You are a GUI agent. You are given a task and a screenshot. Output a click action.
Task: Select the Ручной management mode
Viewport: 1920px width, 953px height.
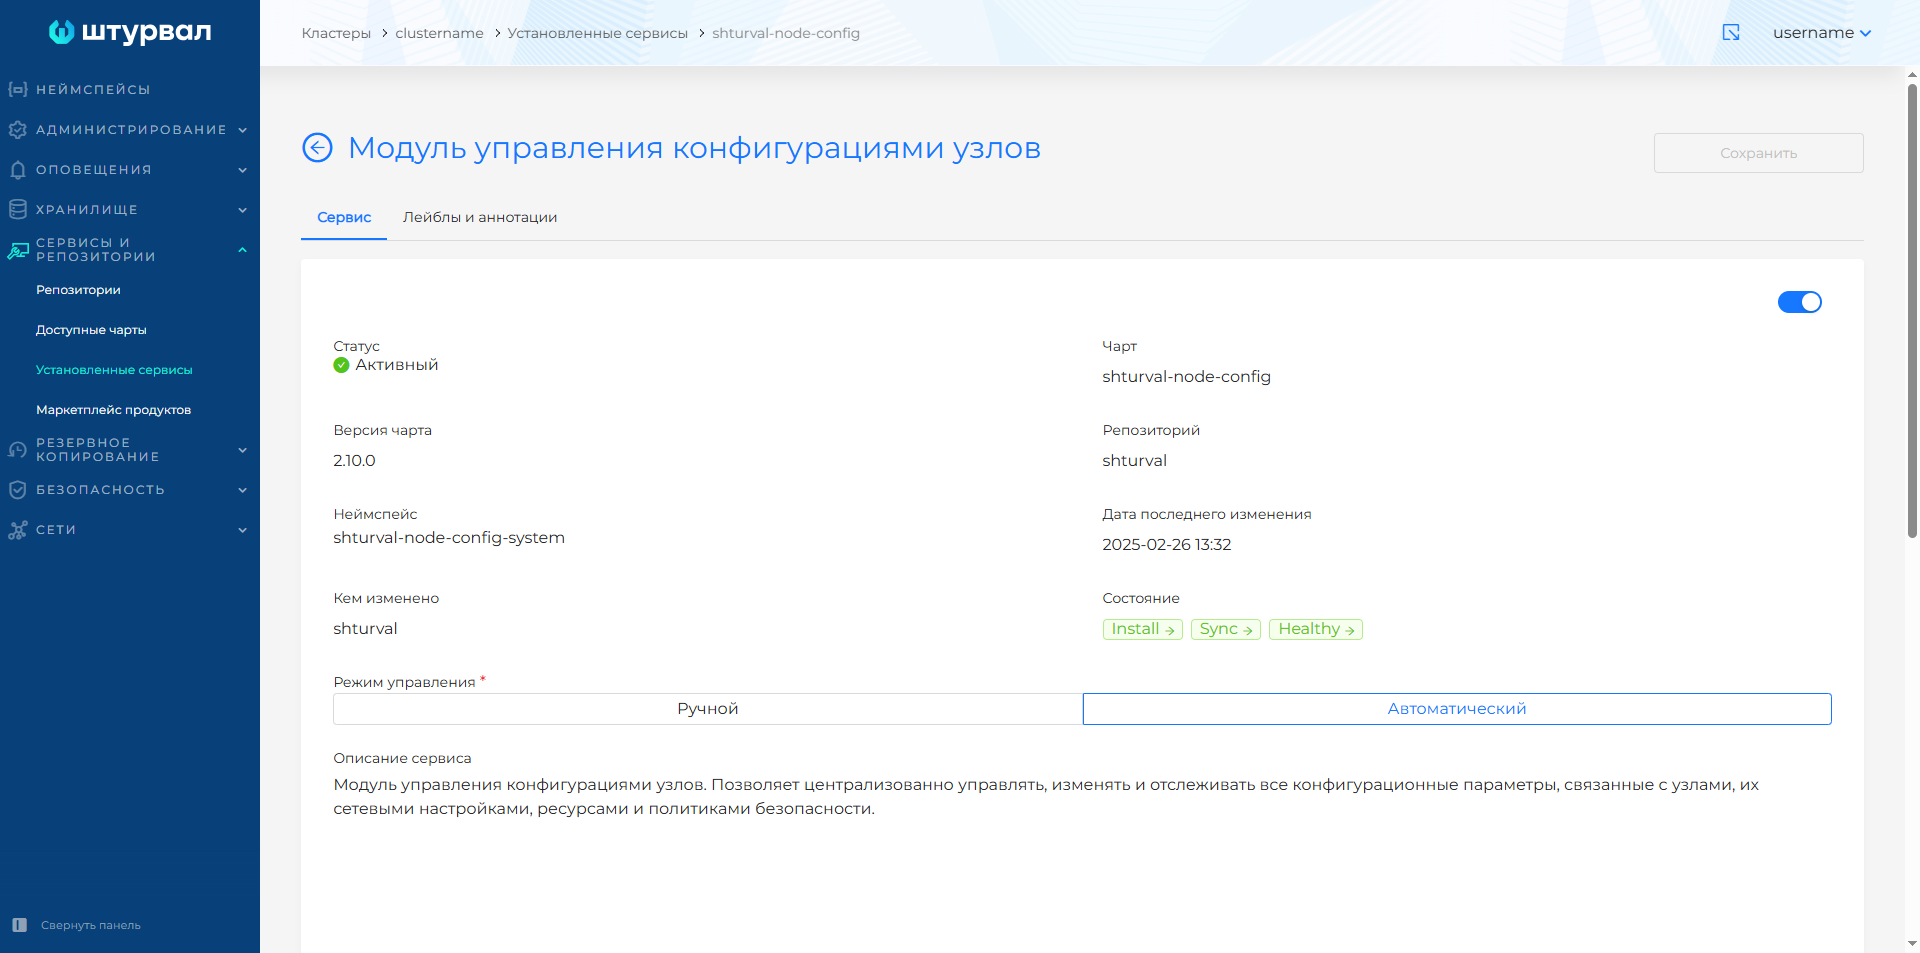[x=707, y=709]
